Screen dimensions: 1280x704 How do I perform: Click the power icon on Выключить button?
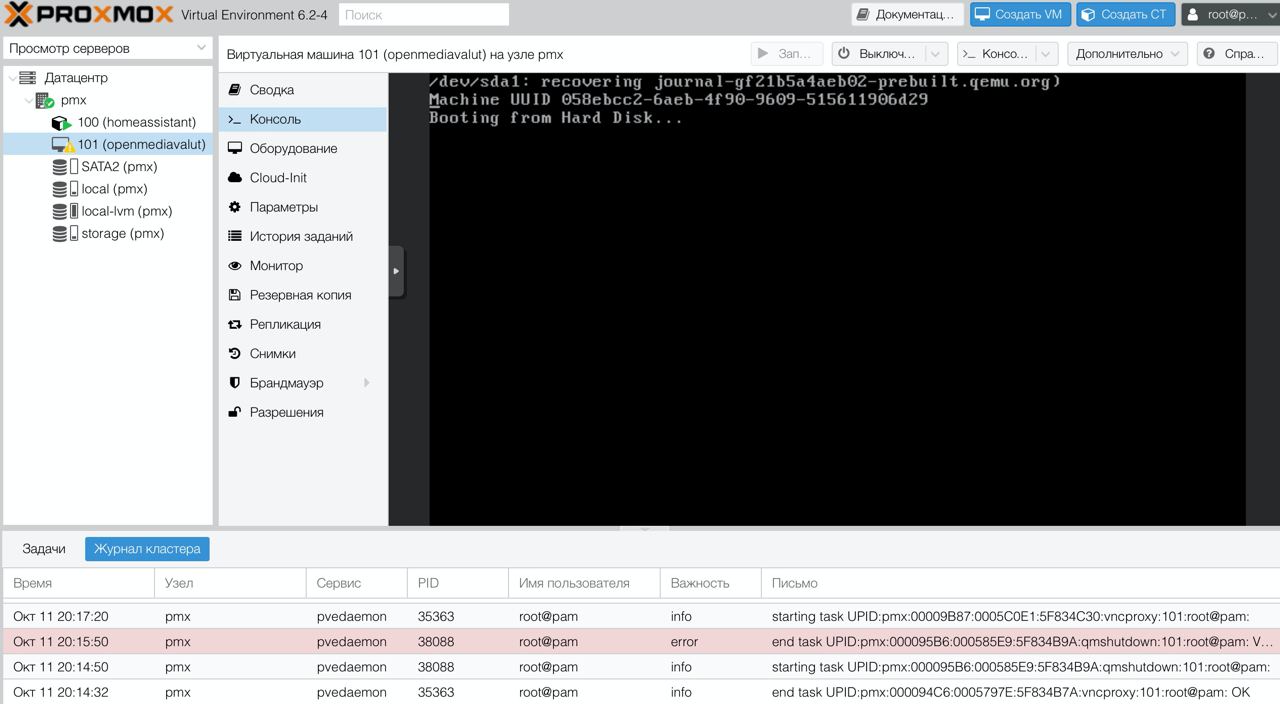[844, 54]
